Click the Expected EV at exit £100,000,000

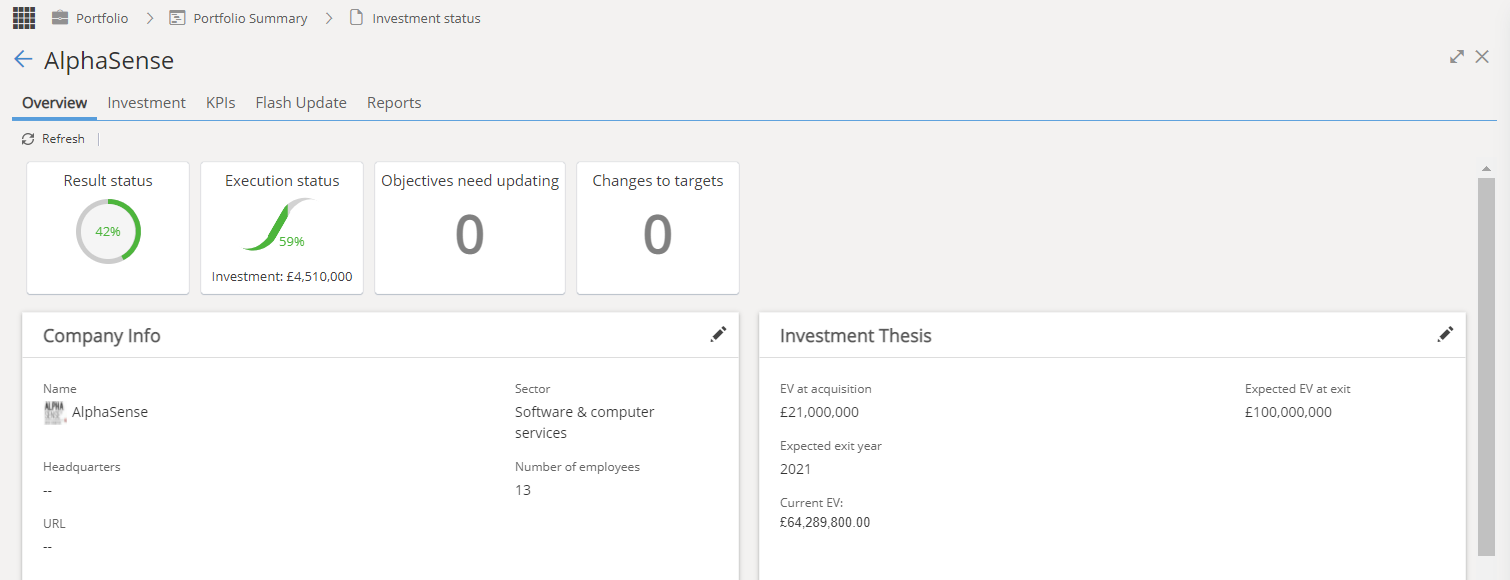(1288, 412)
